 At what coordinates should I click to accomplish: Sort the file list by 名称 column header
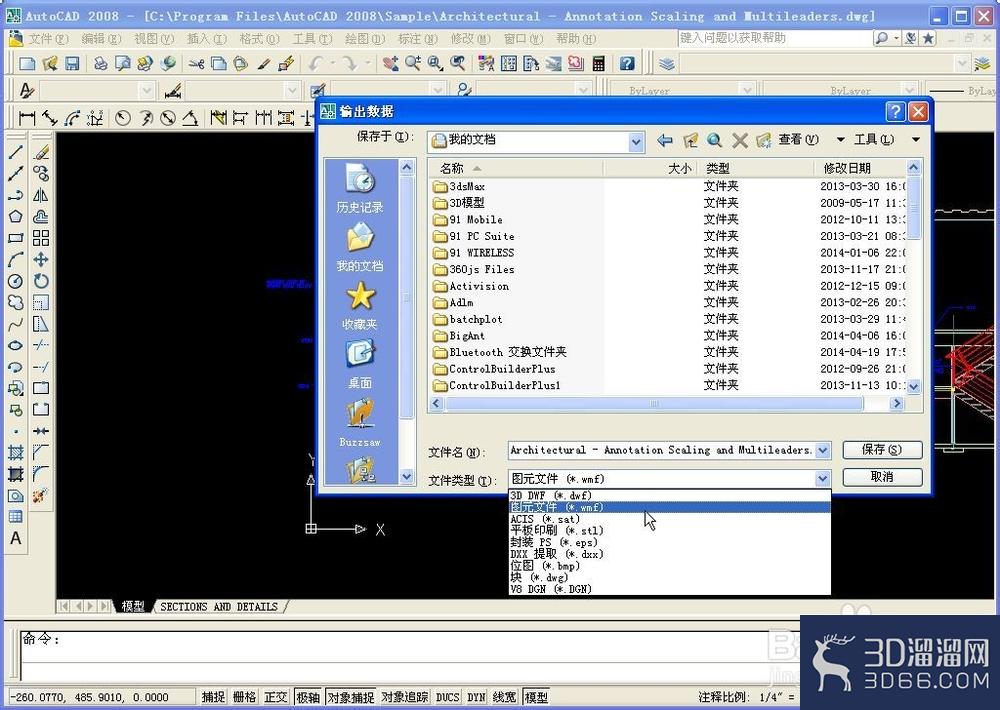[517, 168]
